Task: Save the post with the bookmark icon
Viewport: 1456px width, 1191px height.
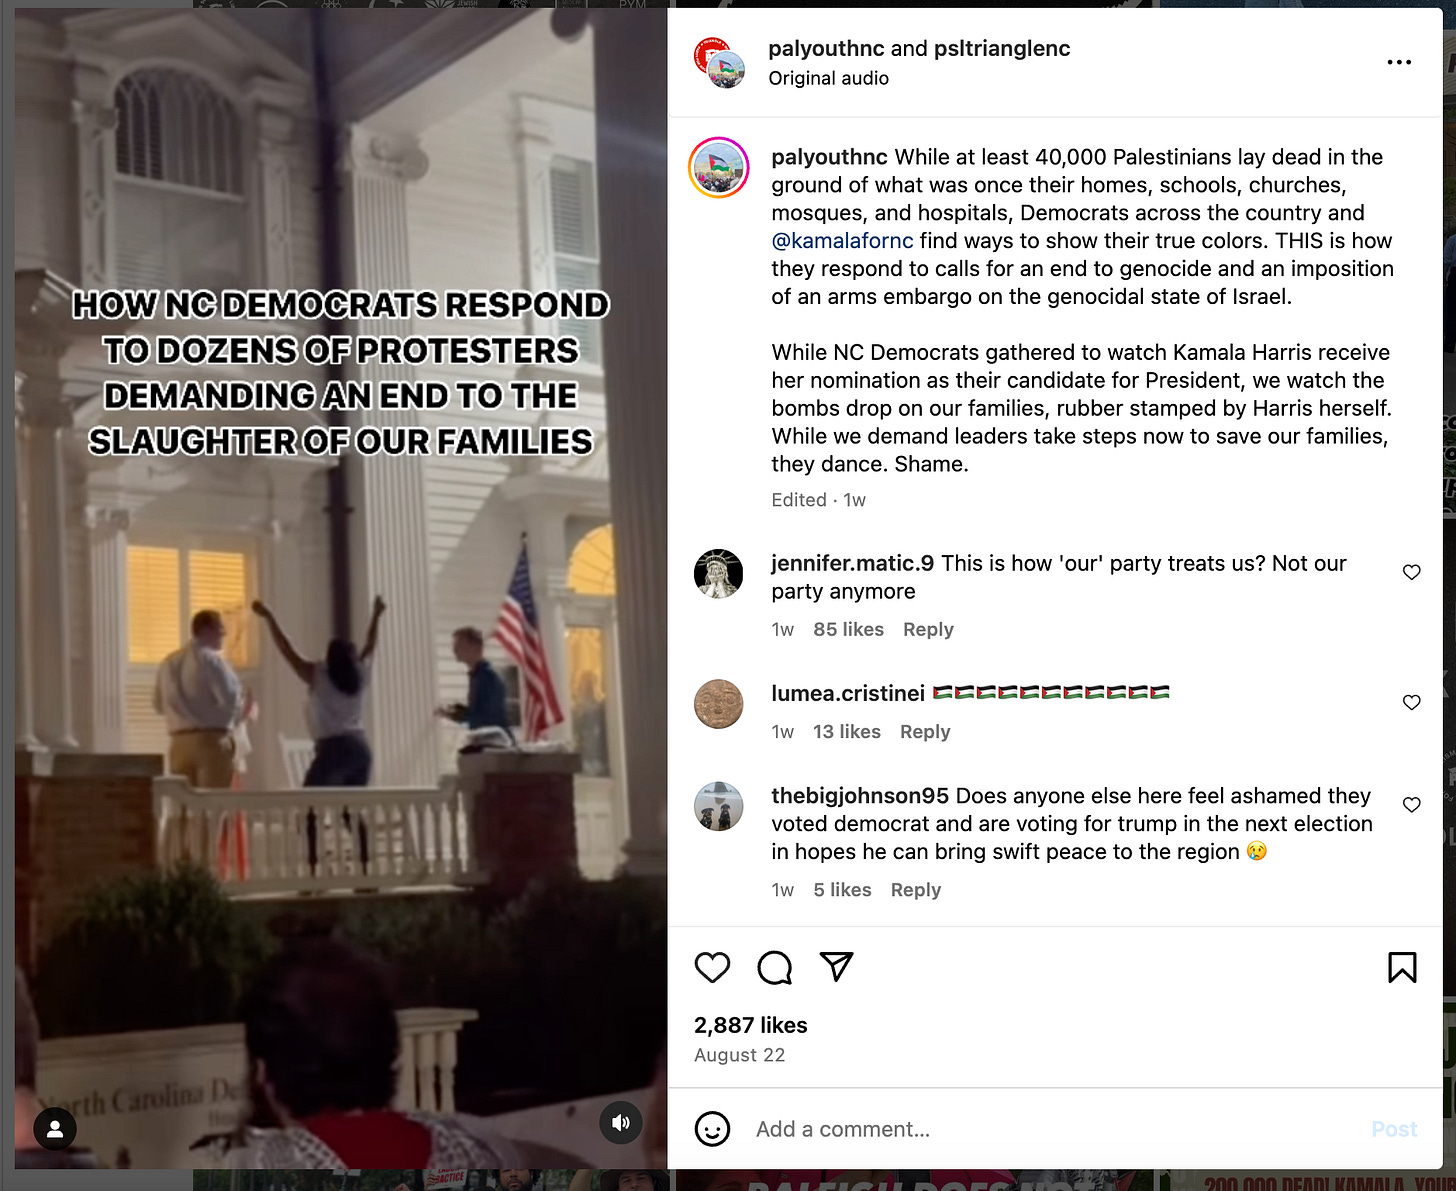Action: (1402, 967)
